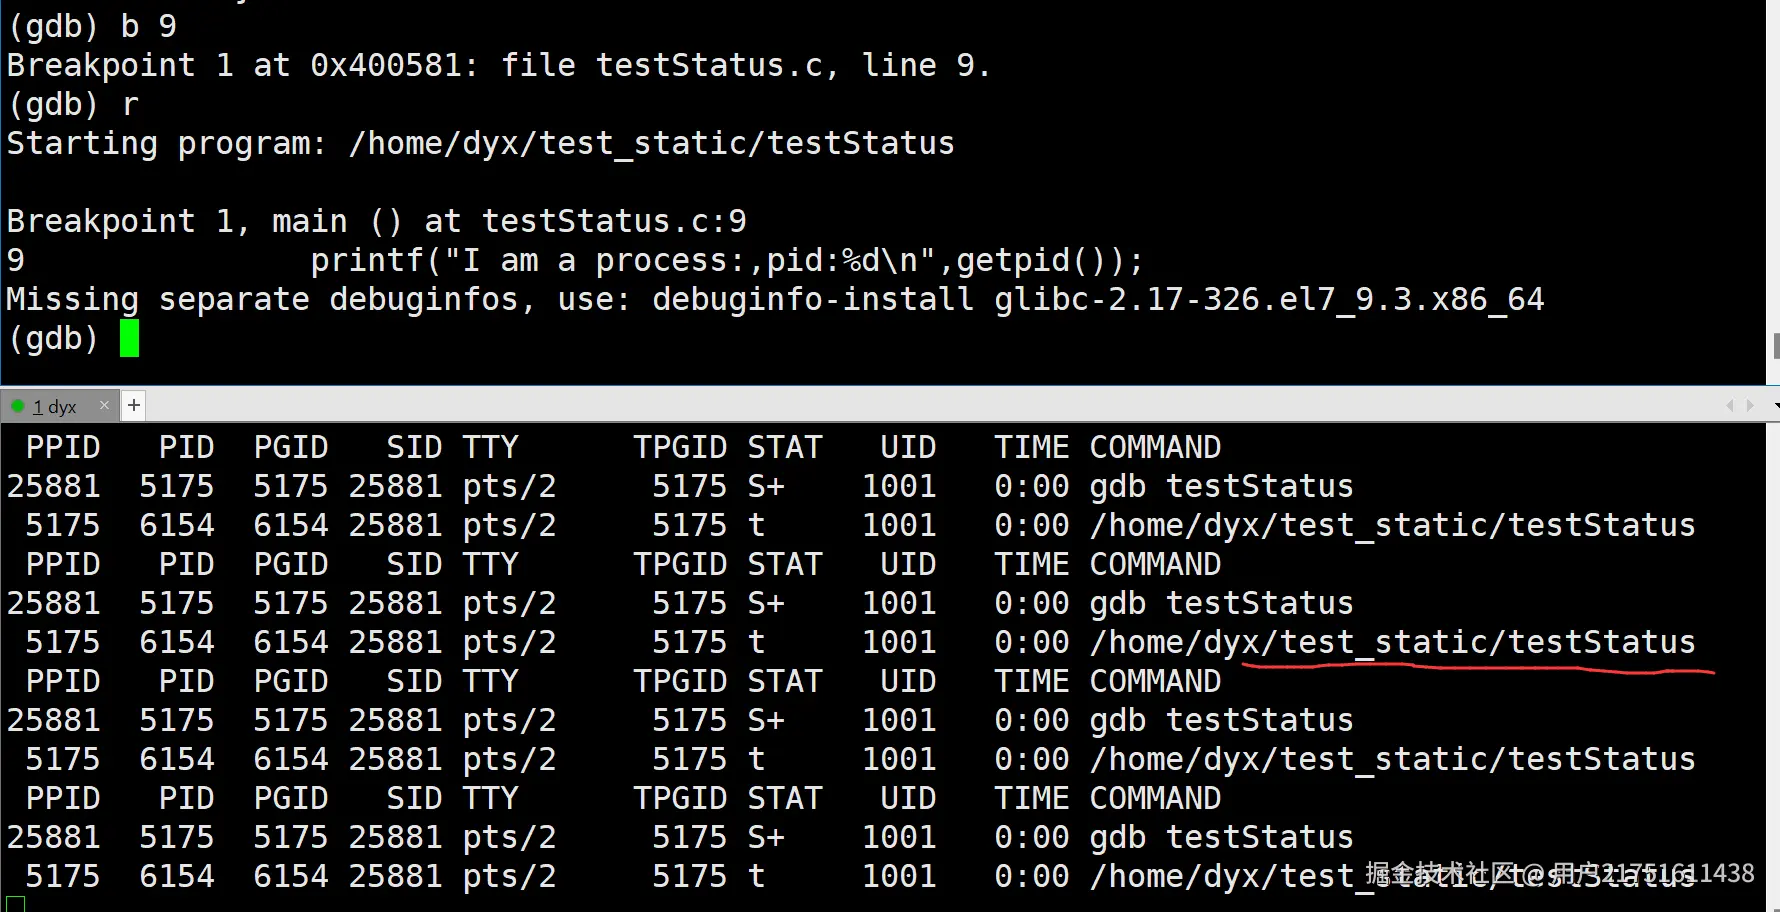Click the upper terminal pane scrollbar
The image size is (1780, 912).
point(1775,346)
